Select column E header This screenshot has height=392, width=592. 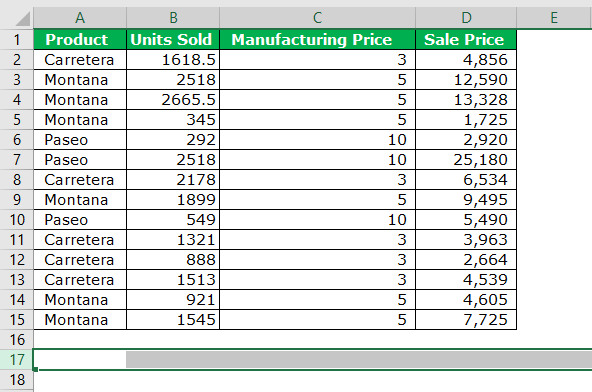(554, 18)
